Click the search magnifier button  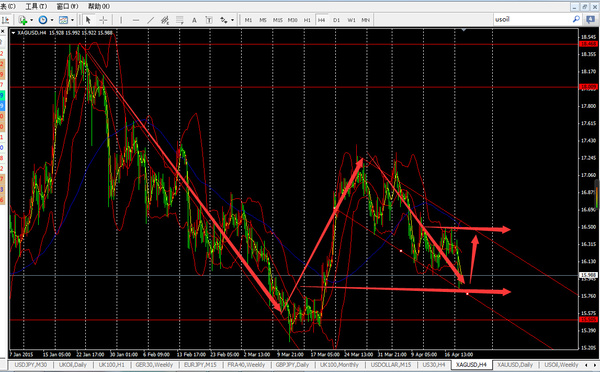point(576,19)
